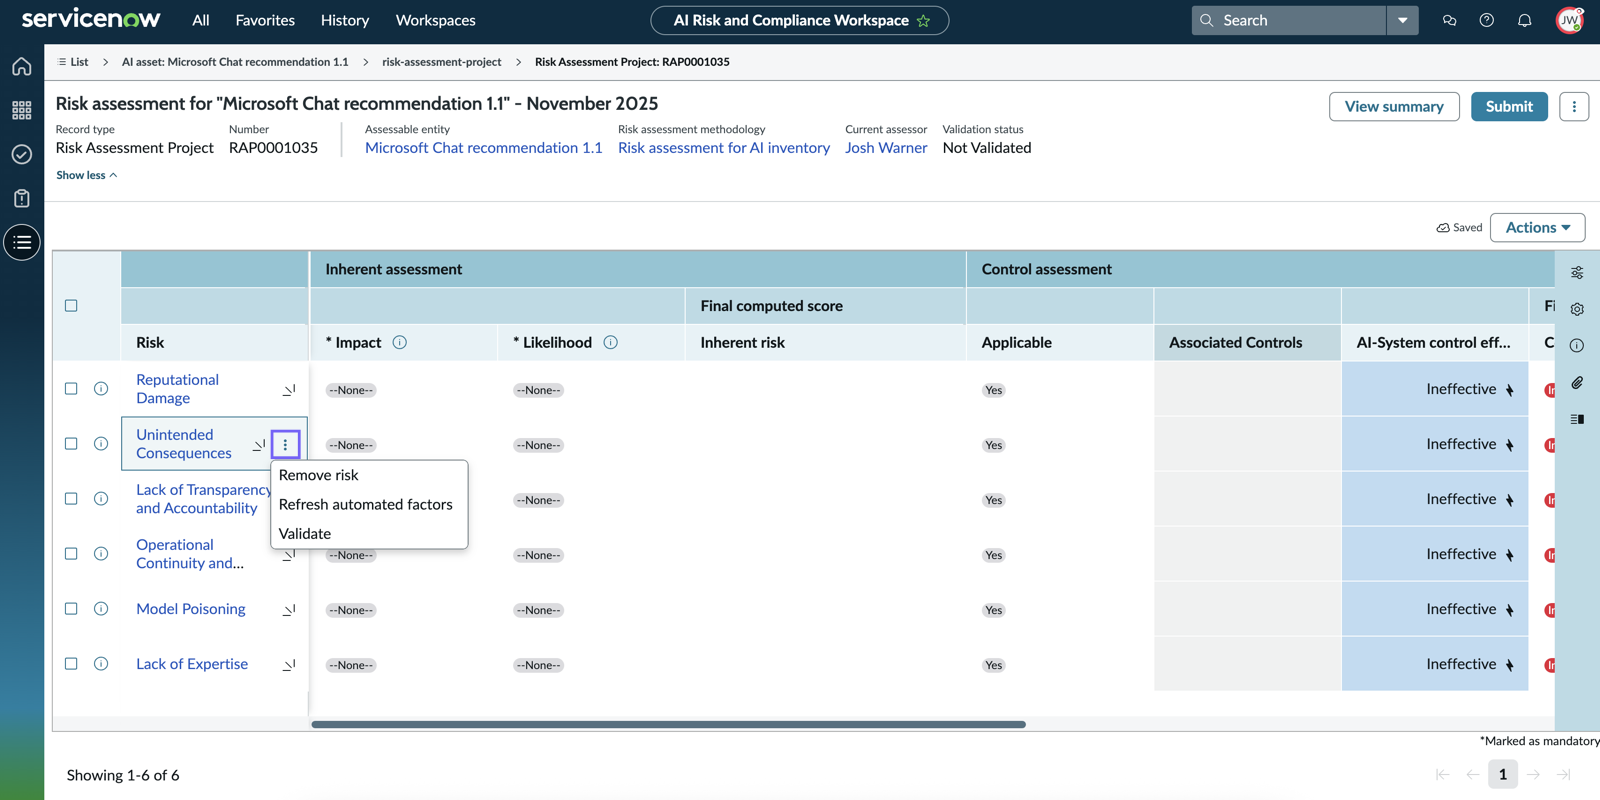Show Impact column info tooltip icon
Screen dimensions: 1600x800
click(x=400, y=342)
